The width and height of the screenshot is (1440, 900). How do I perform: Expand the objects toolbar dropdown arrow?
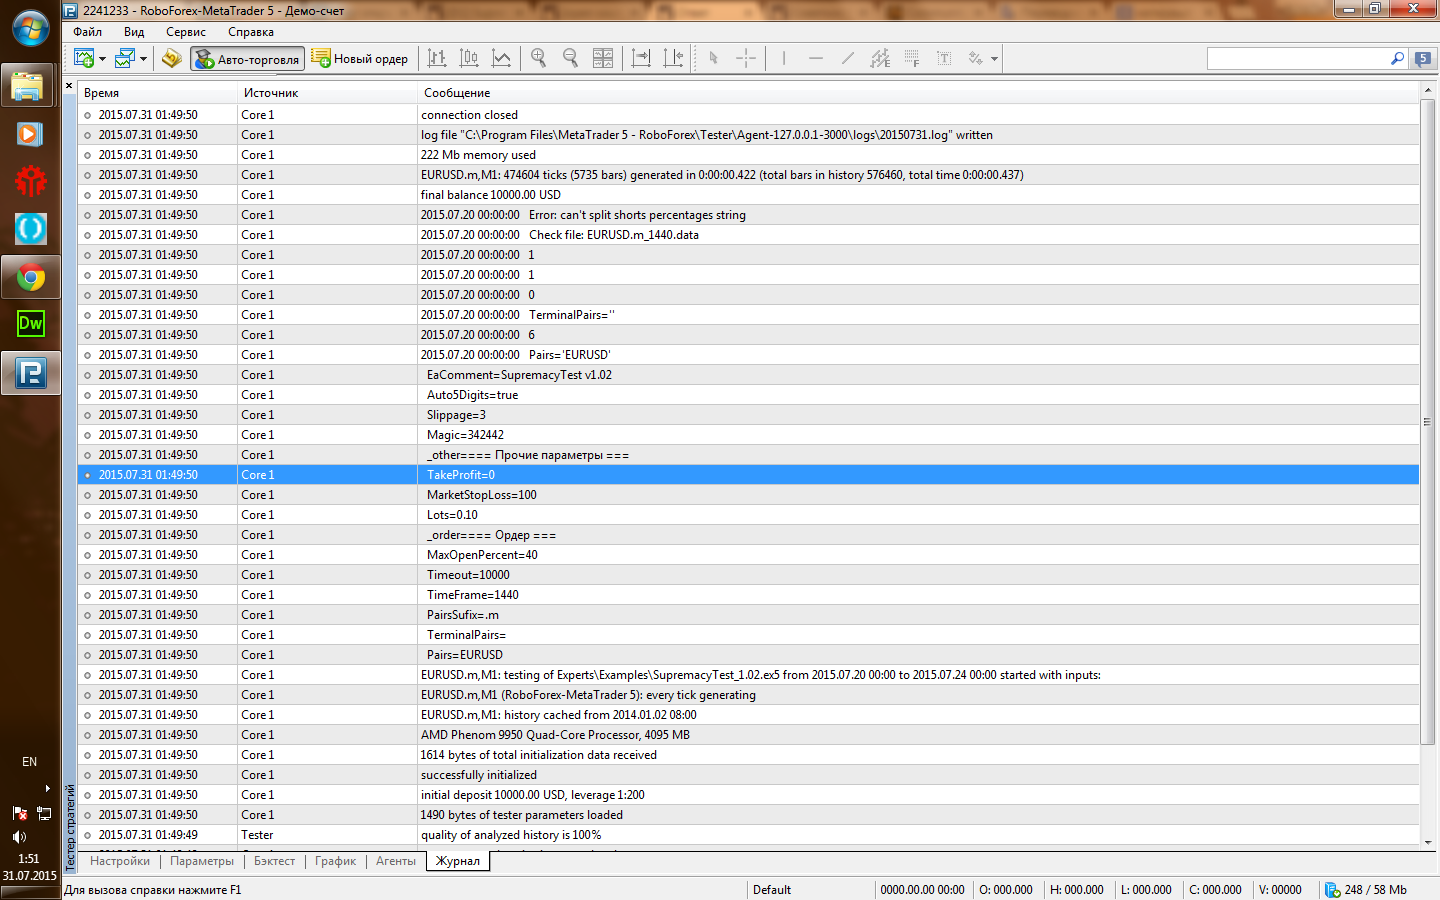tap(994, 59)
